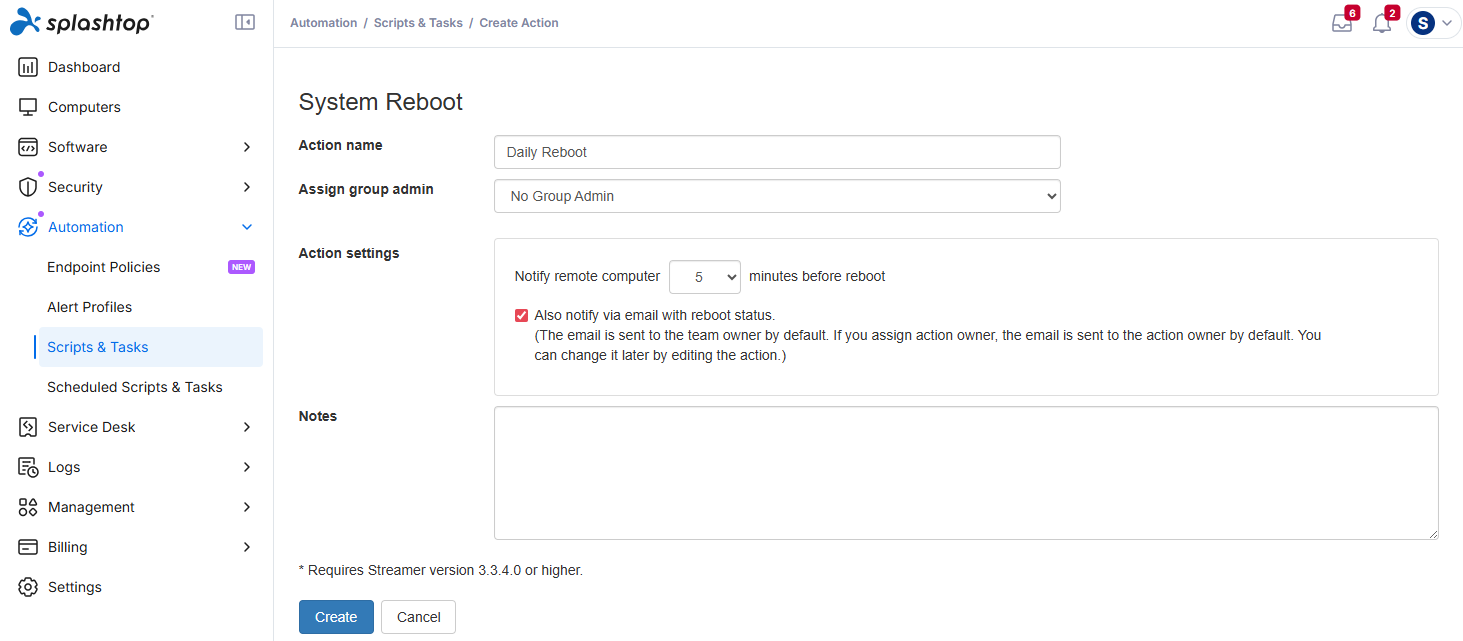This screenshot has height=641, width=1463.
Task: Click 'Notify remote computer' text
Action: [x=587, y=276]
